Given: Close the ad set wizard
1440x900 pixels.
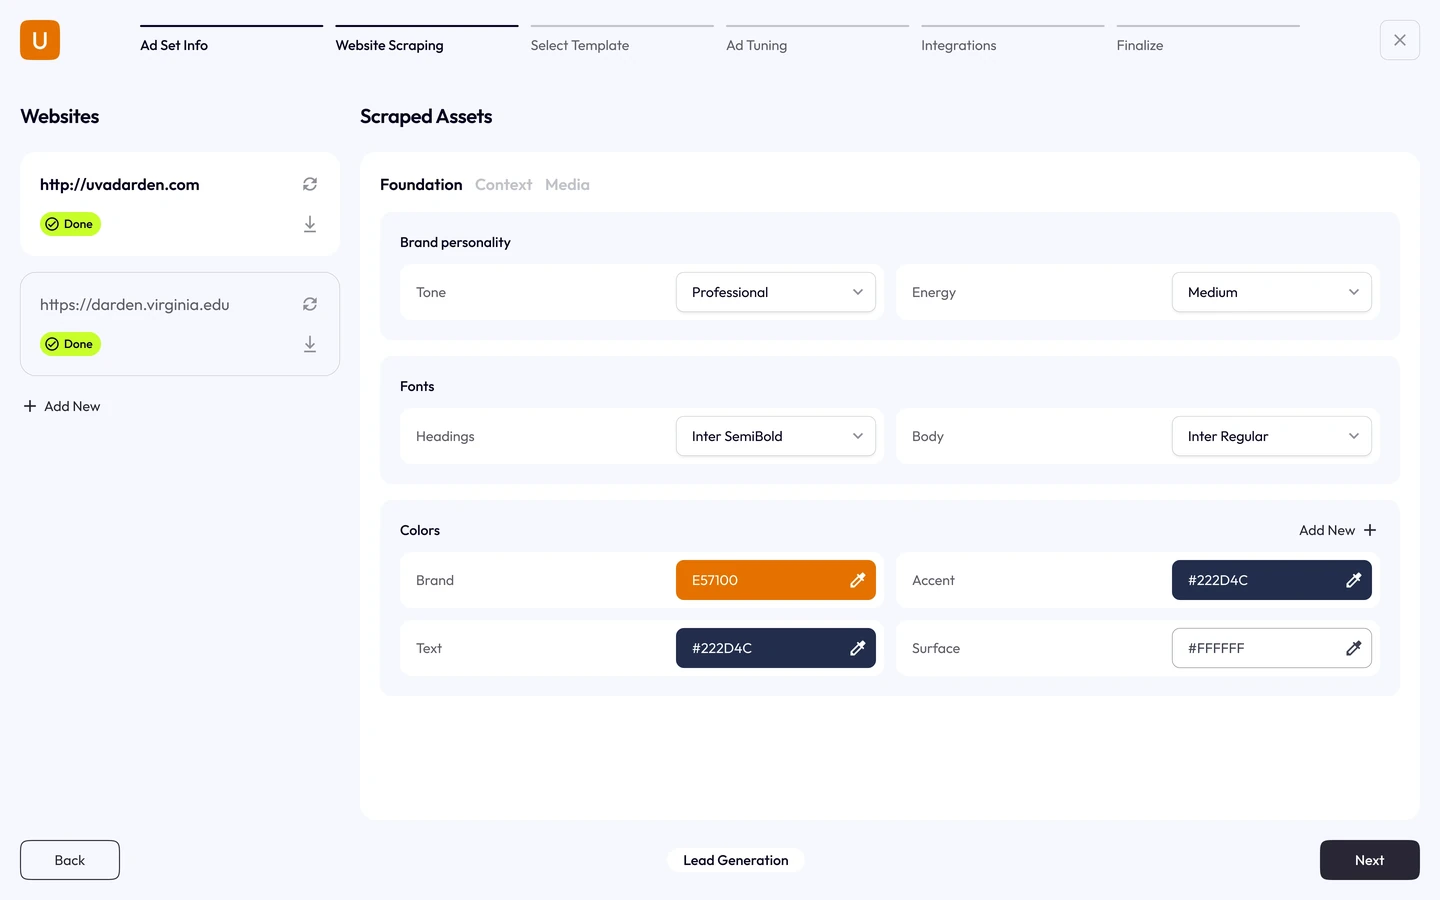Looking at the screenshot, I should coord(1400,40).
